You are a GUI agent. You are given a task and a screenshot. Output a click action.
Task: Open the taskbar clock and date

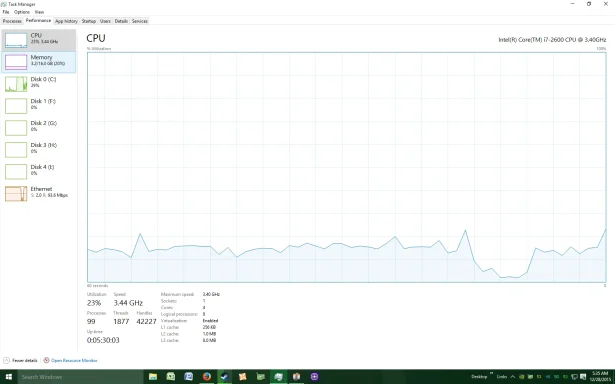pyautogui.click(x=600, y=377)
